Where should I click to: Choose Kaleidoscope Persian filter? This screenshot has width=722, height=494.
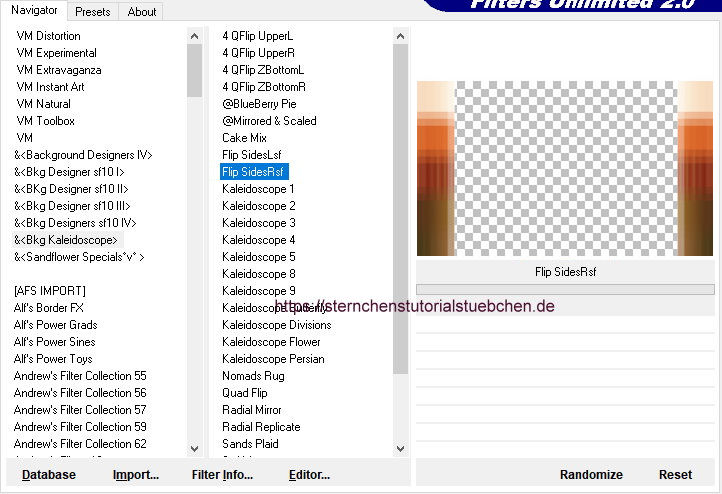tap(273, 359)
